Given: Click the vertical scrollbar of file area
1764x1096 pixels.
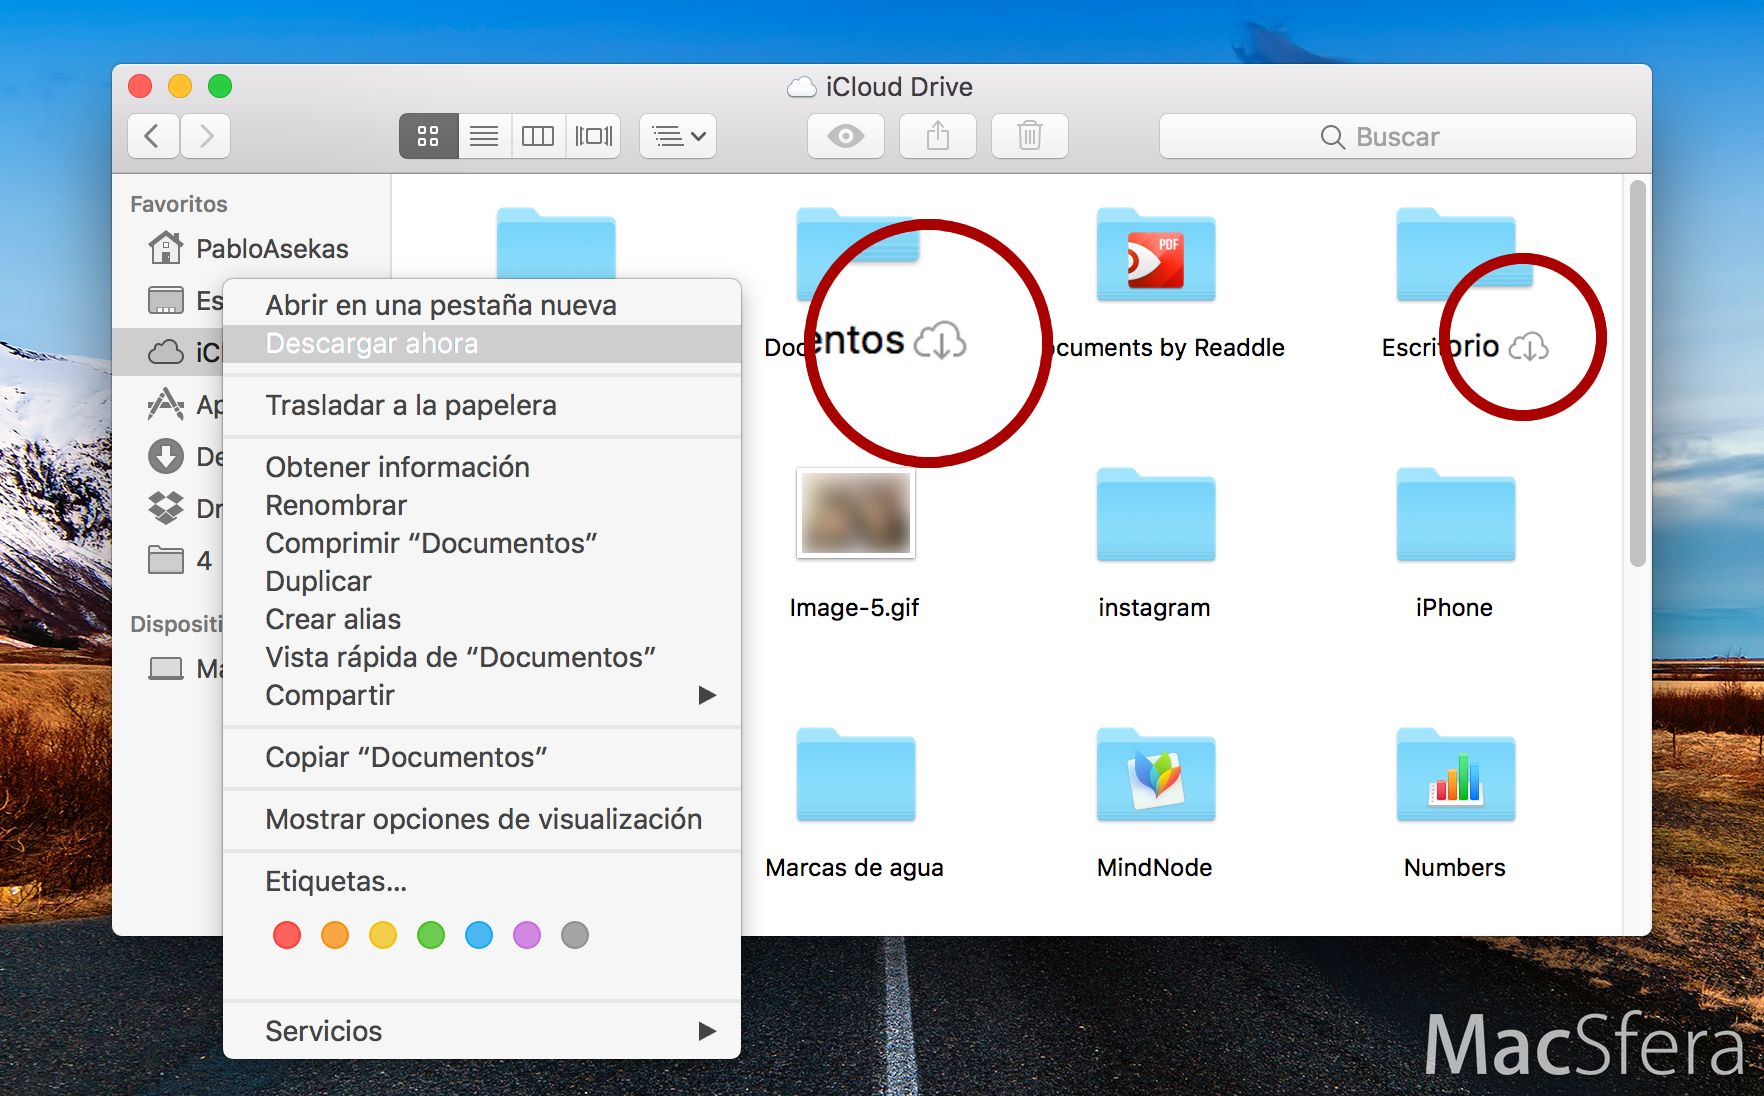Looking at the screenshot, I should [1637, 374].
